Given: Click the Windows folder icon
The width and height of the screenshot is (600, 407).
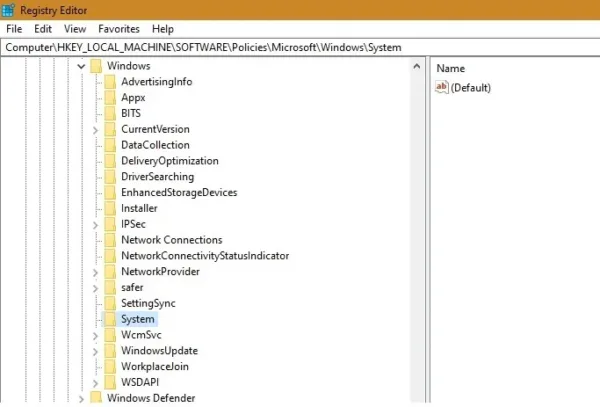Looking at the screenshot, I should pyautogui.click(x=96, y=66).
